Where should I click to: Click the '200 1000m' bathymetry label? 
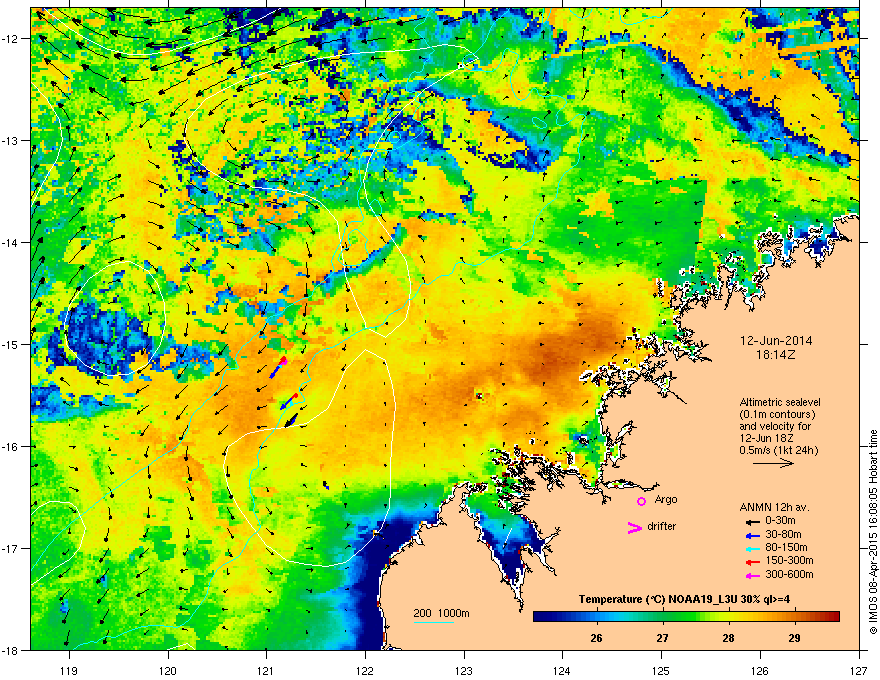[x=441, y=613]
